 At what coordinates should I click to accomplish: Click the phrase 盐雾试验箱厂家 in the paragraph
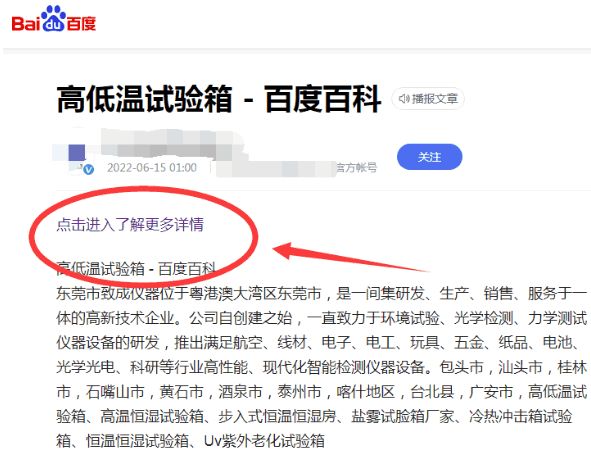tap(403, 416)
